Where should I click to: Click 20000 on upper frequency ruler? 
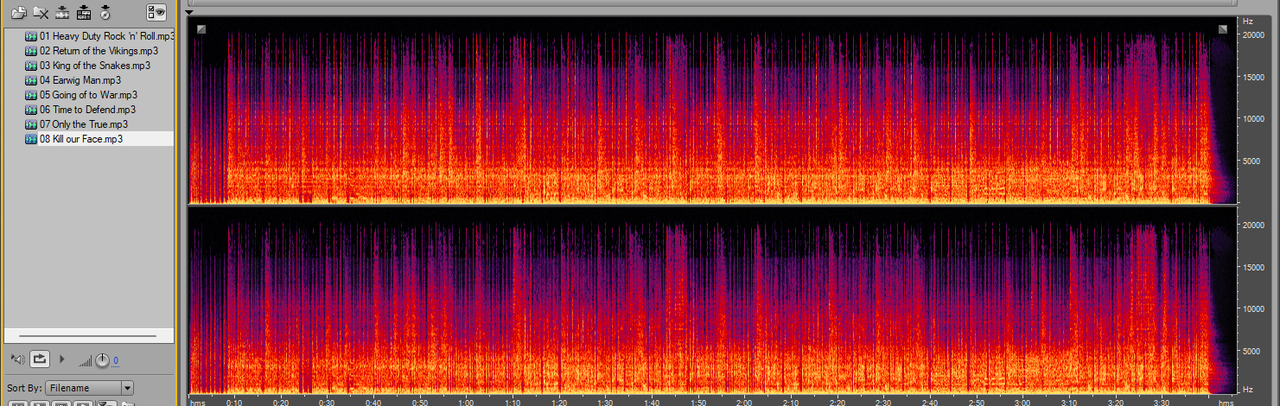pos(1255,35)
